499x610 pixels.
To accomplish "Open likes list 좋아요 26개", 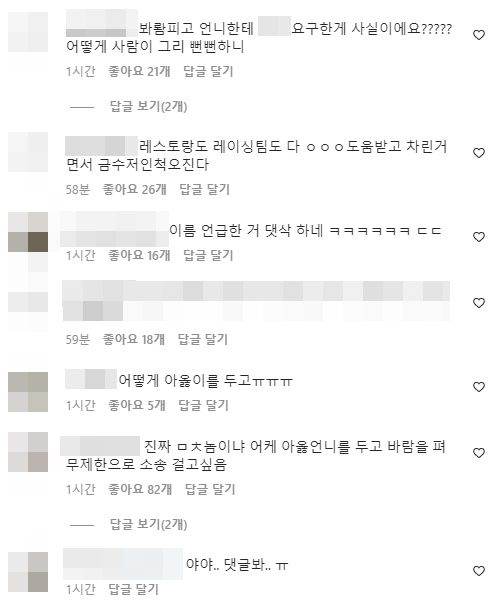I will (135, 189).
